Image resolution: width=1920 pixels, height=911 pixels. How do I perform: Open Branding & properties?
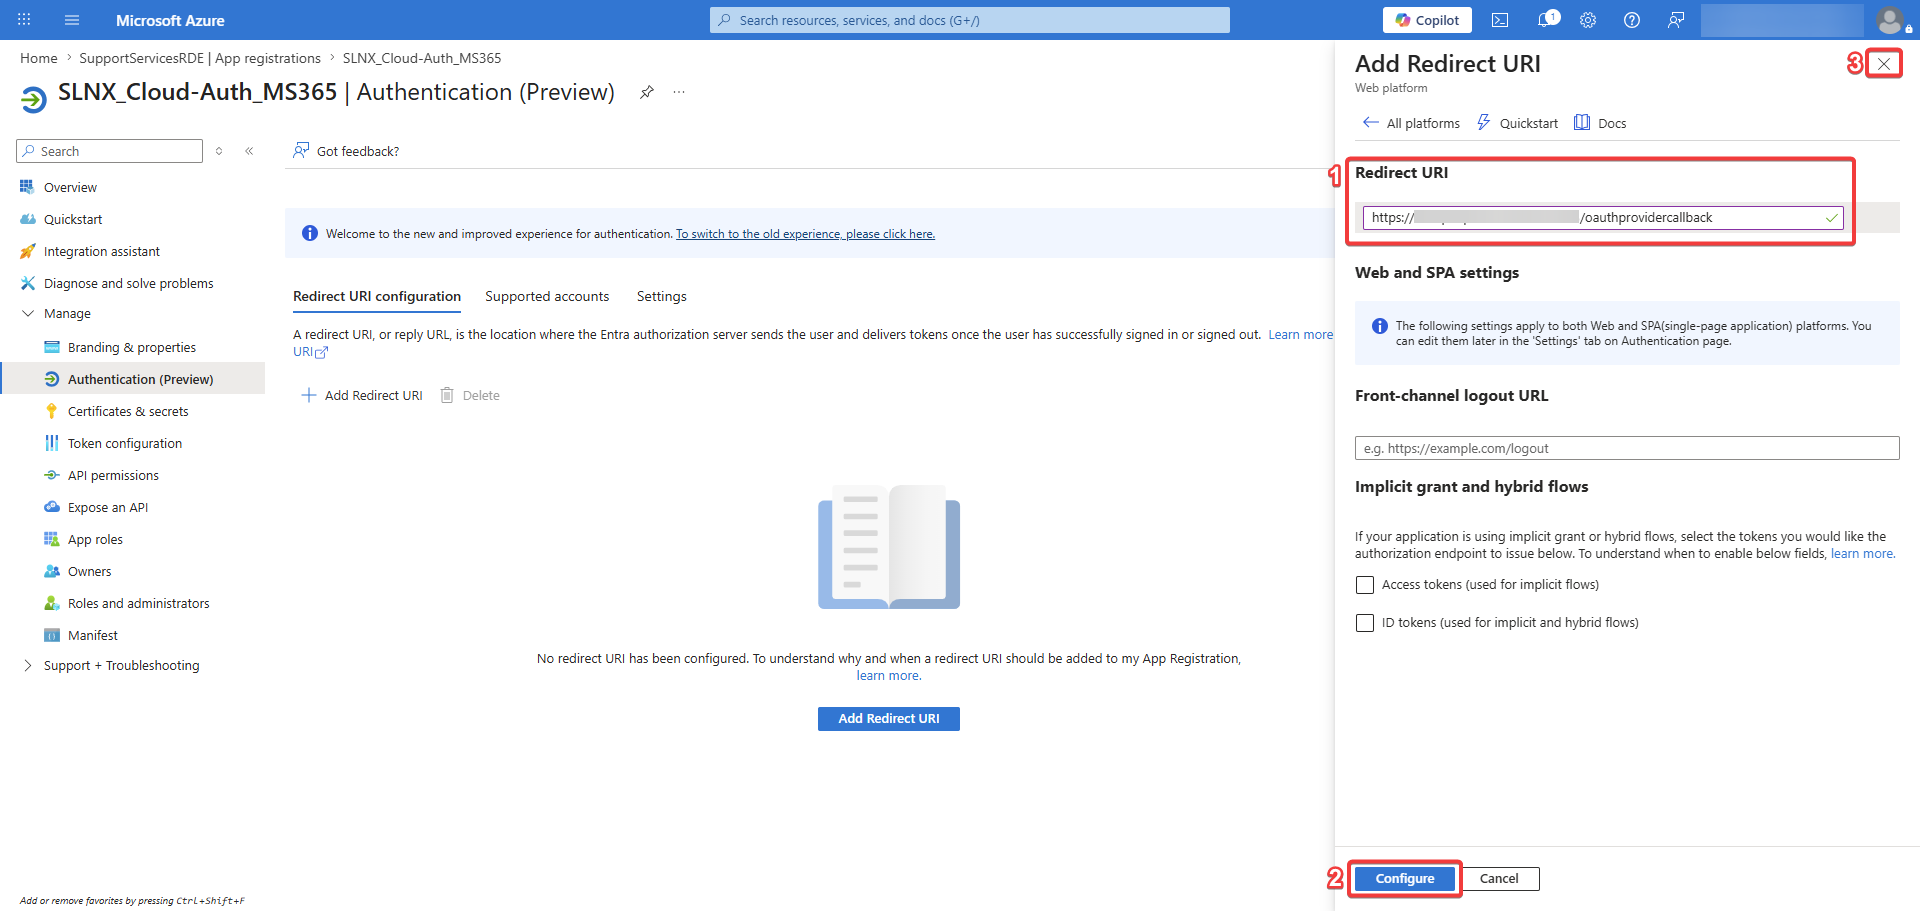tap(132, 347)
